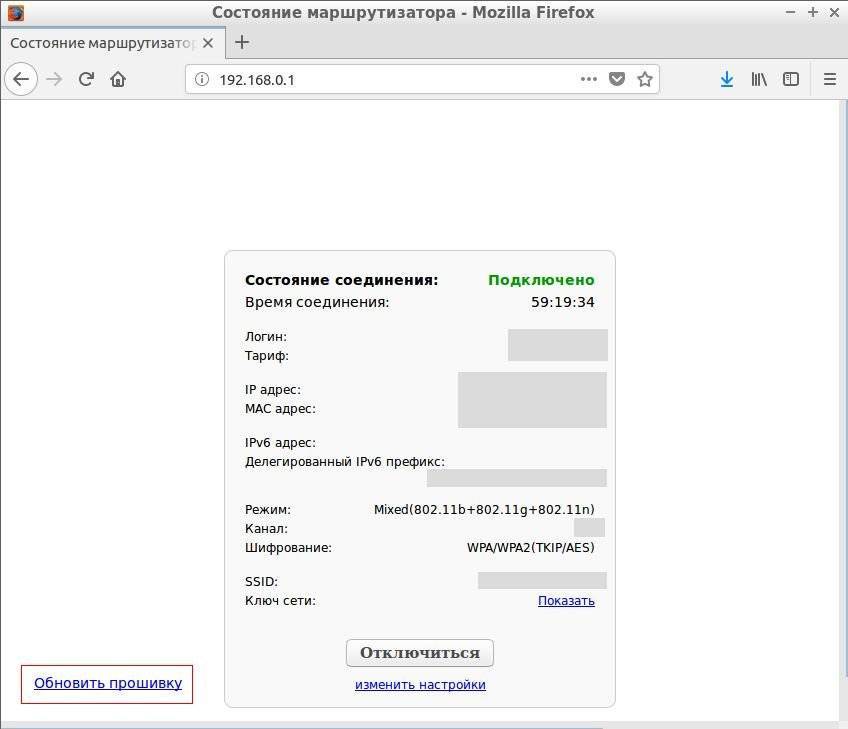Toggle the Firefox sidebar
This screenshot has height=729, width=848.
point(791,79)
